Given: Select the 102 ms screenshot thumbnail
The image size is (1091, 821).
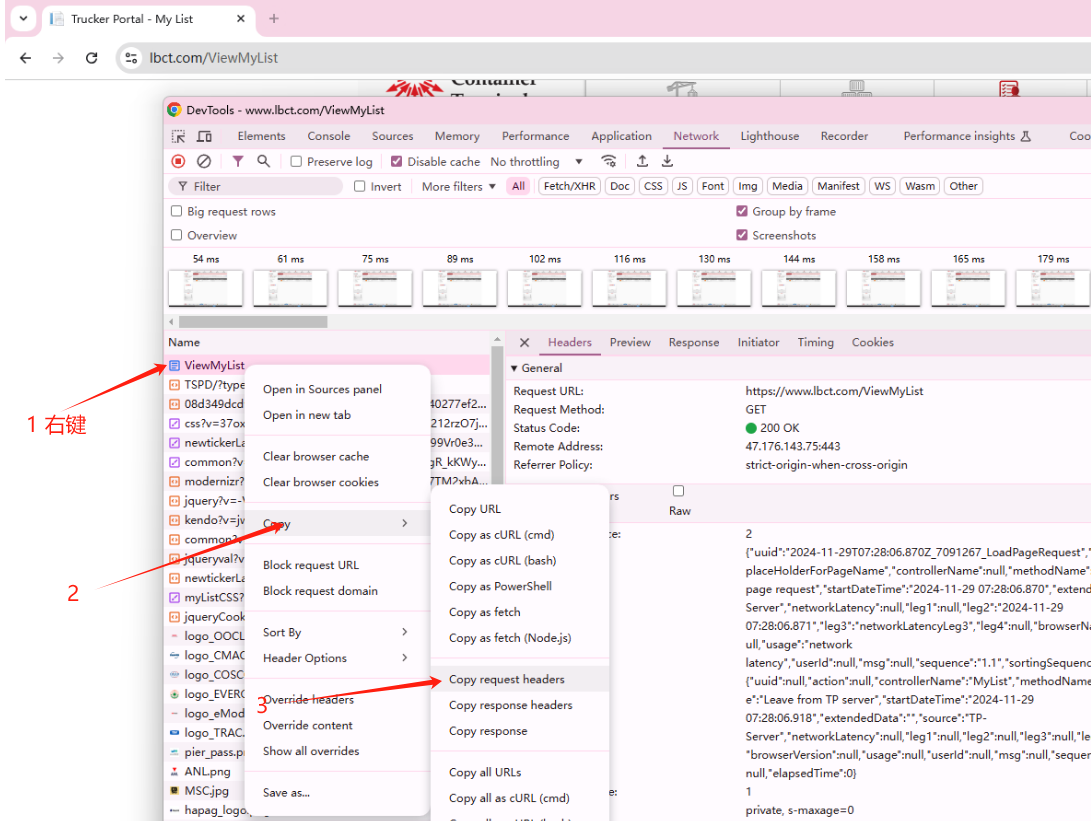Looking at the screenshot, I should coord(545,288).
